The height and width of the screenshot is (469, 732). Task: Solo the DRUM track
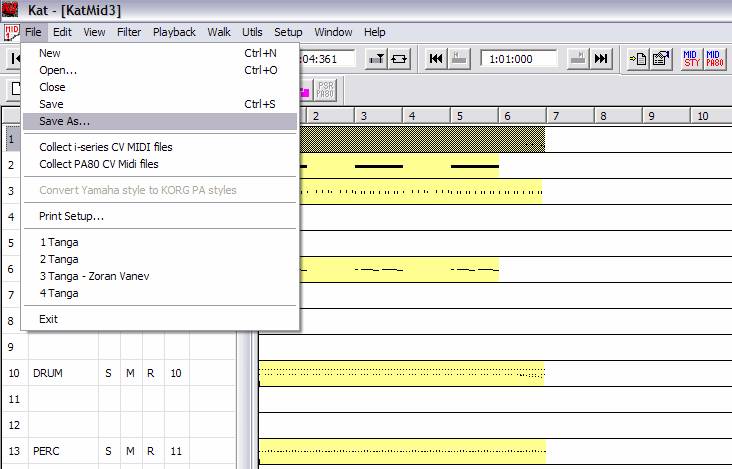click(109, 373)
